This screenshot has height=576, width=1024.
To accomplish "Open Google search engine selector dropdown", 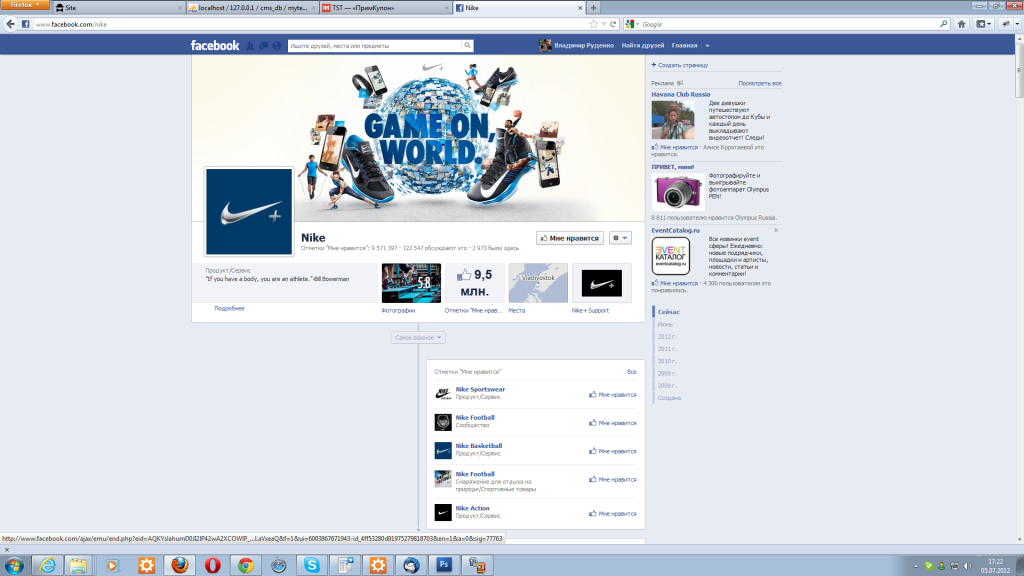I will click(632, 24).
